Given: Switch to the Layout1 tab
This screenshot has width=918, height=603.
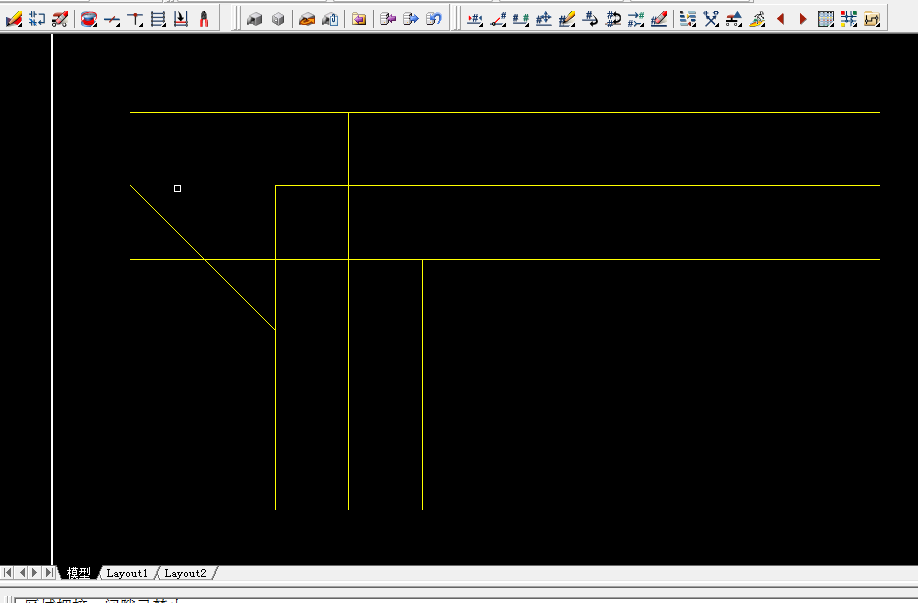Looking at the screenshot, I should coord(127,573).
